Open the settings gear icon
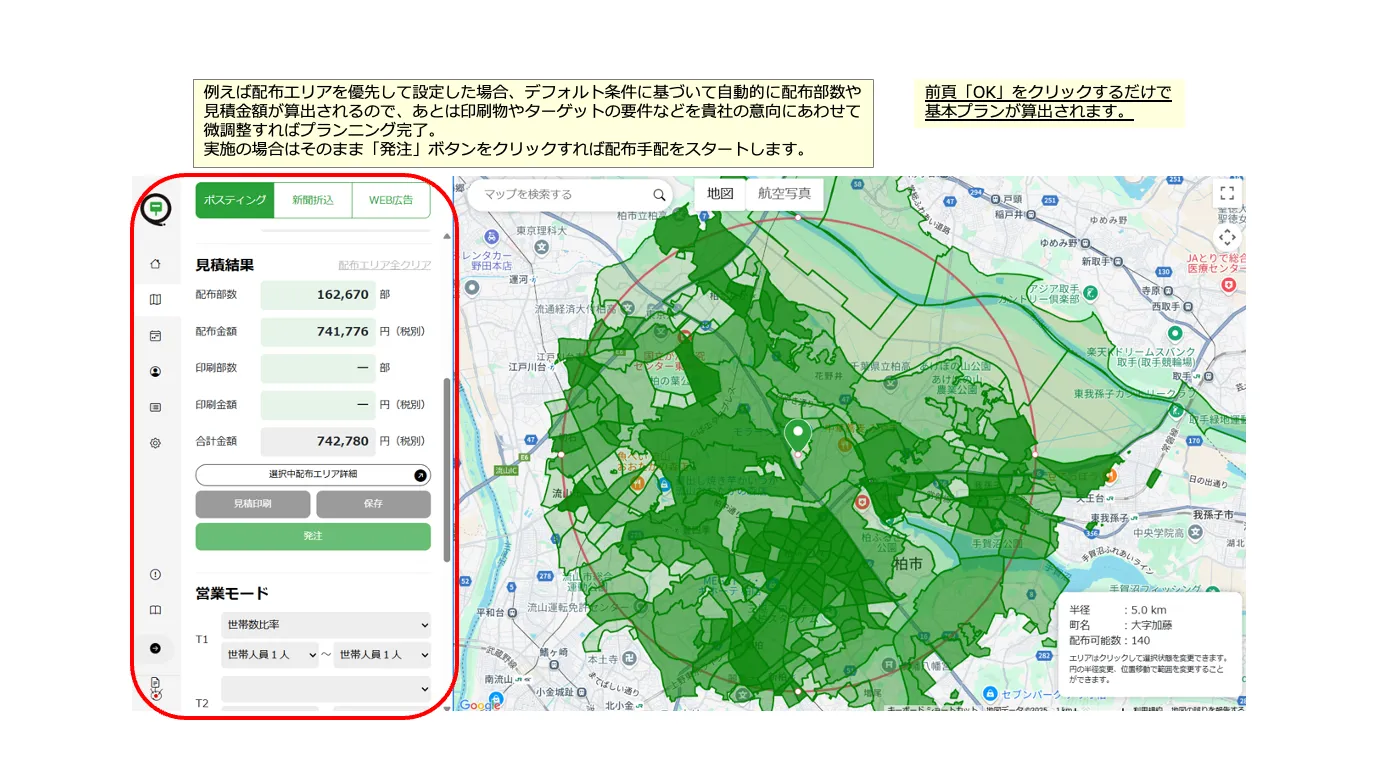This screenshot has width=1382, height=772. click(155, 442)
